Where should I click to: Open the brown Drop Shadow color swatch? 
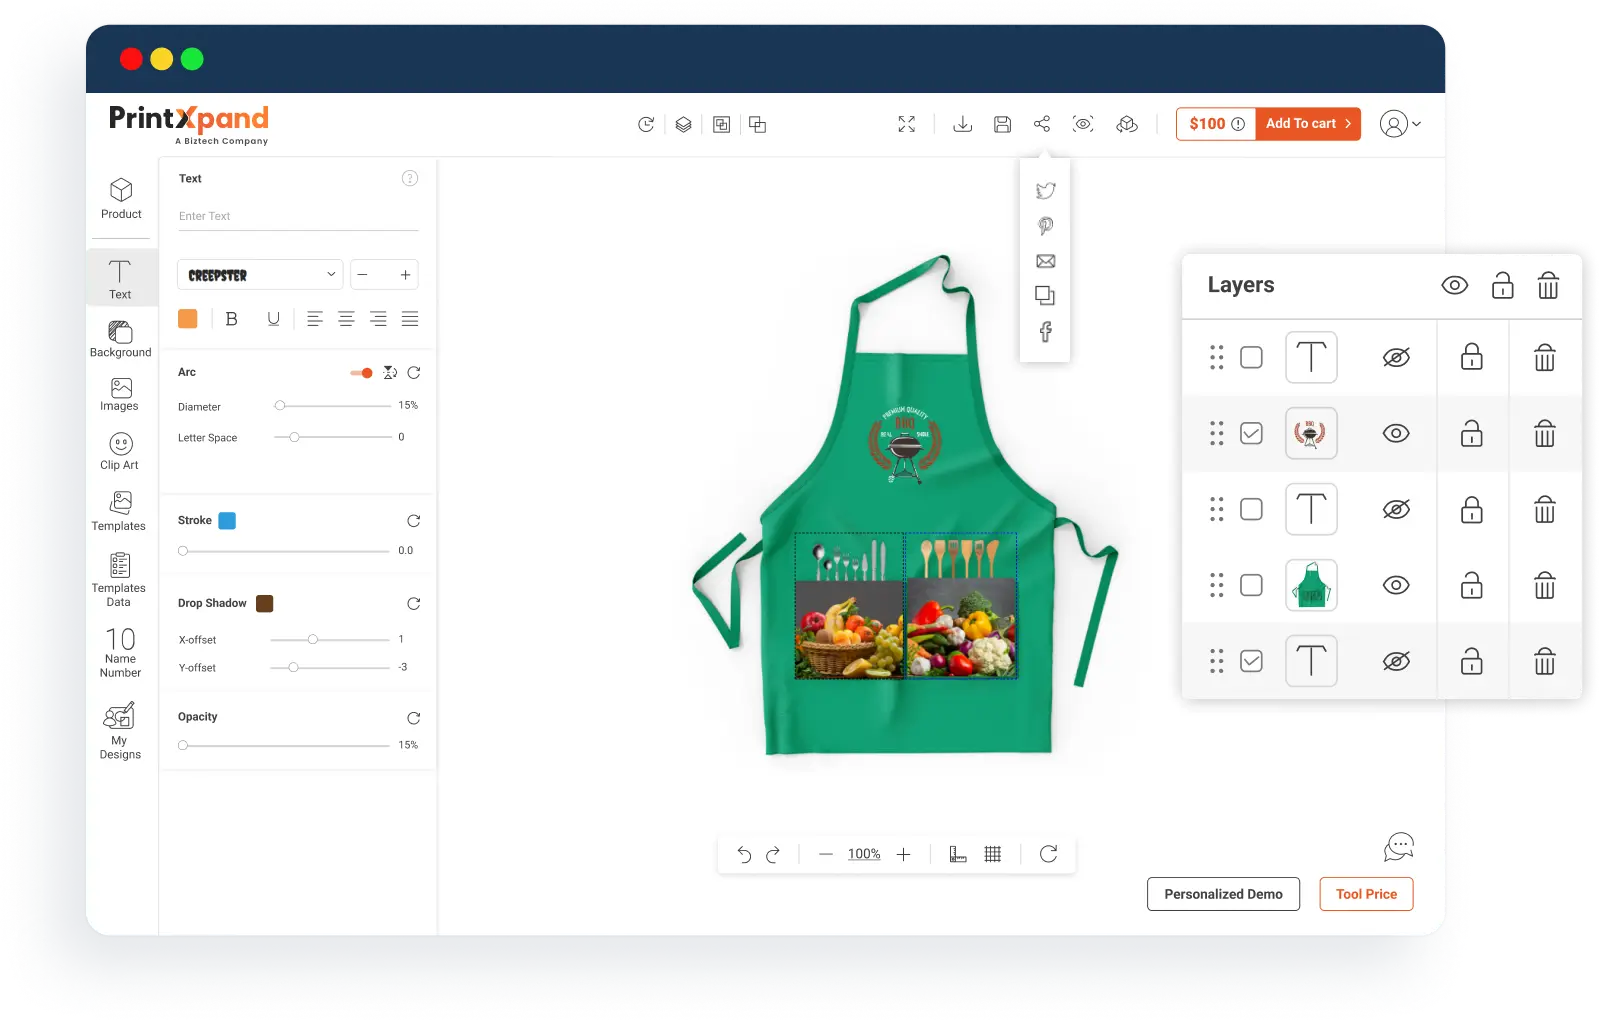pos(265,604)
